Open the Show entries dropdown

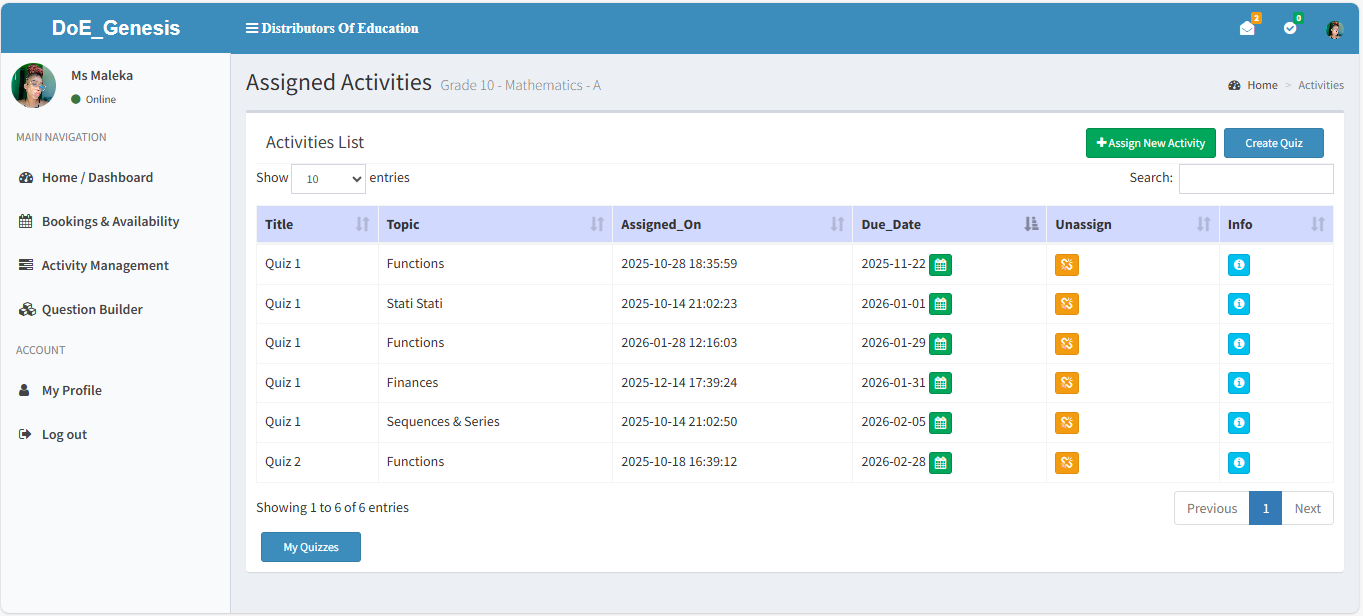point(328,179)
